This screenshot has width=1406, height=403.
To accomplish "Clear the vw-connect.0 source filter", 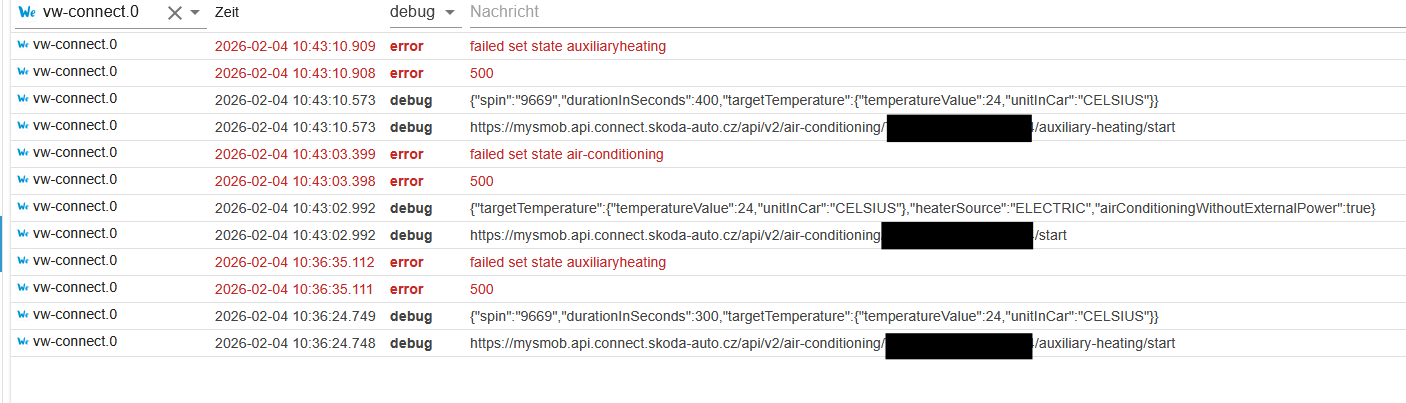I will tap(174, 13).
